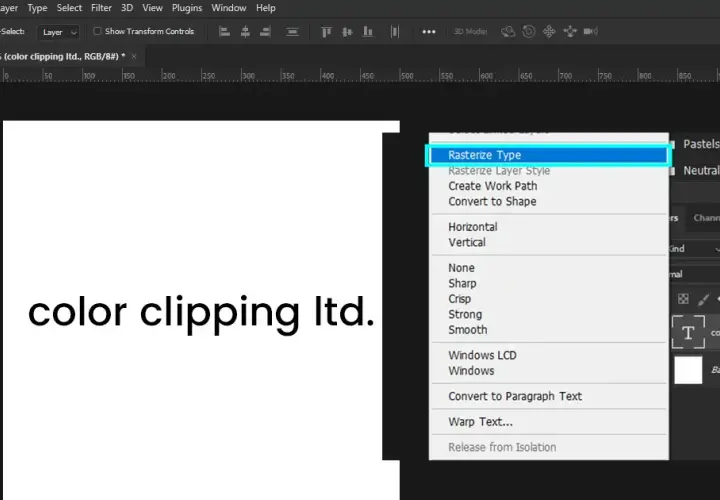Image resolution: width=720 pixels, height=500 pixels.
Task: Open the Auto-Select Layer dropdown
Action: (58, 32)
